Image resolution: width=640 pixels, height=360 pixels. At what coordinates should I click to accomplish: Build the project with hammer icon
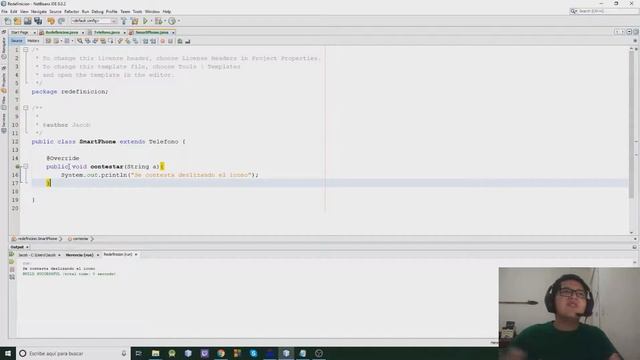(124, 21)
